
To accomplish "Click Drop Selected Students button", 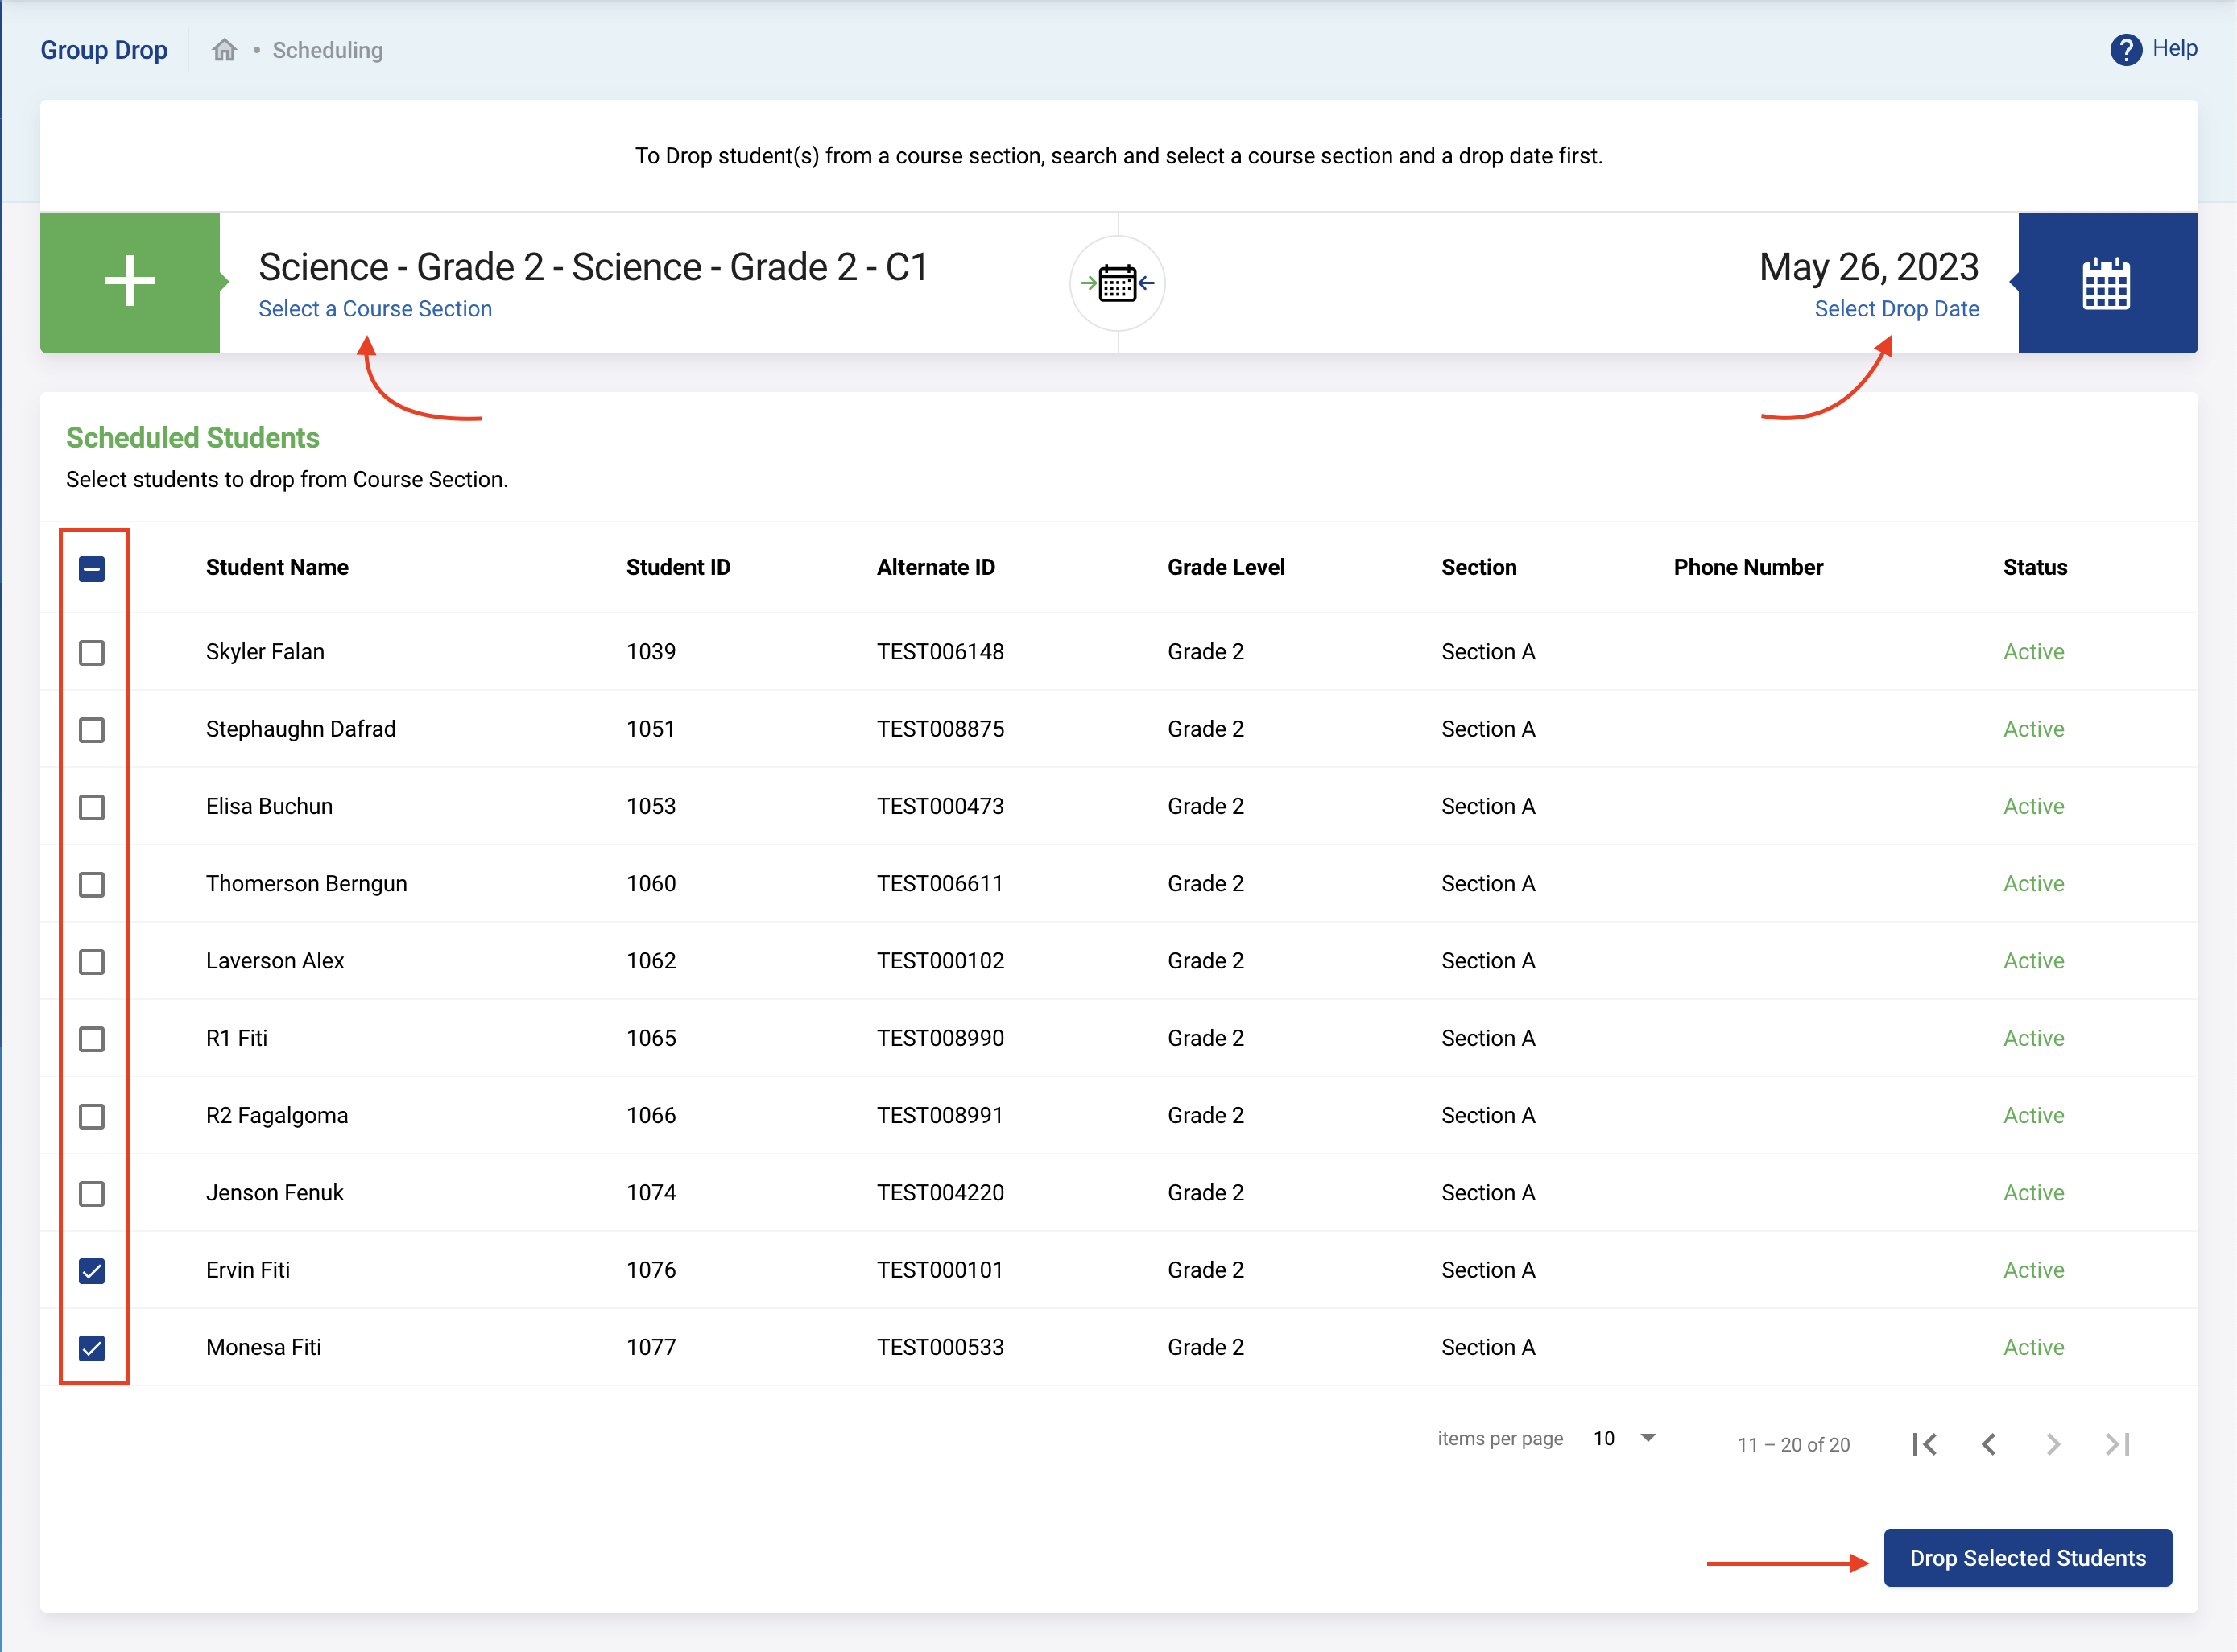I will [2027, 1558].
